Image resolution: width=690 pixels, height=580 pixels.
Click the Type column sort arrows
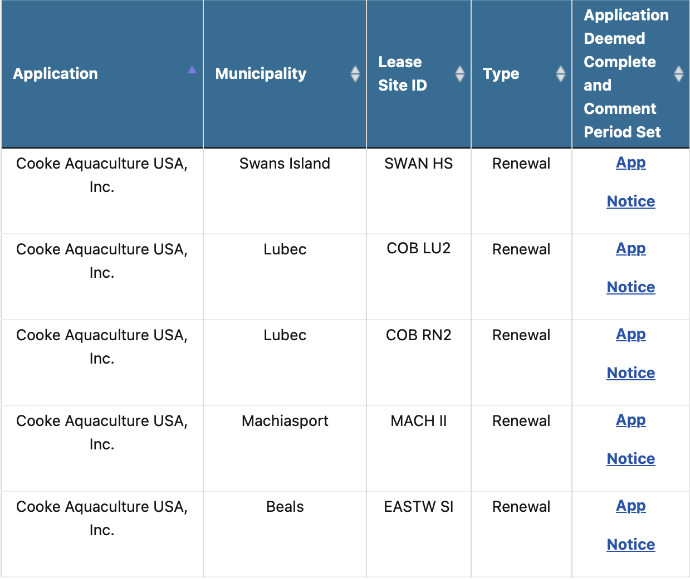pyautogui.click(x=561, y=74)
